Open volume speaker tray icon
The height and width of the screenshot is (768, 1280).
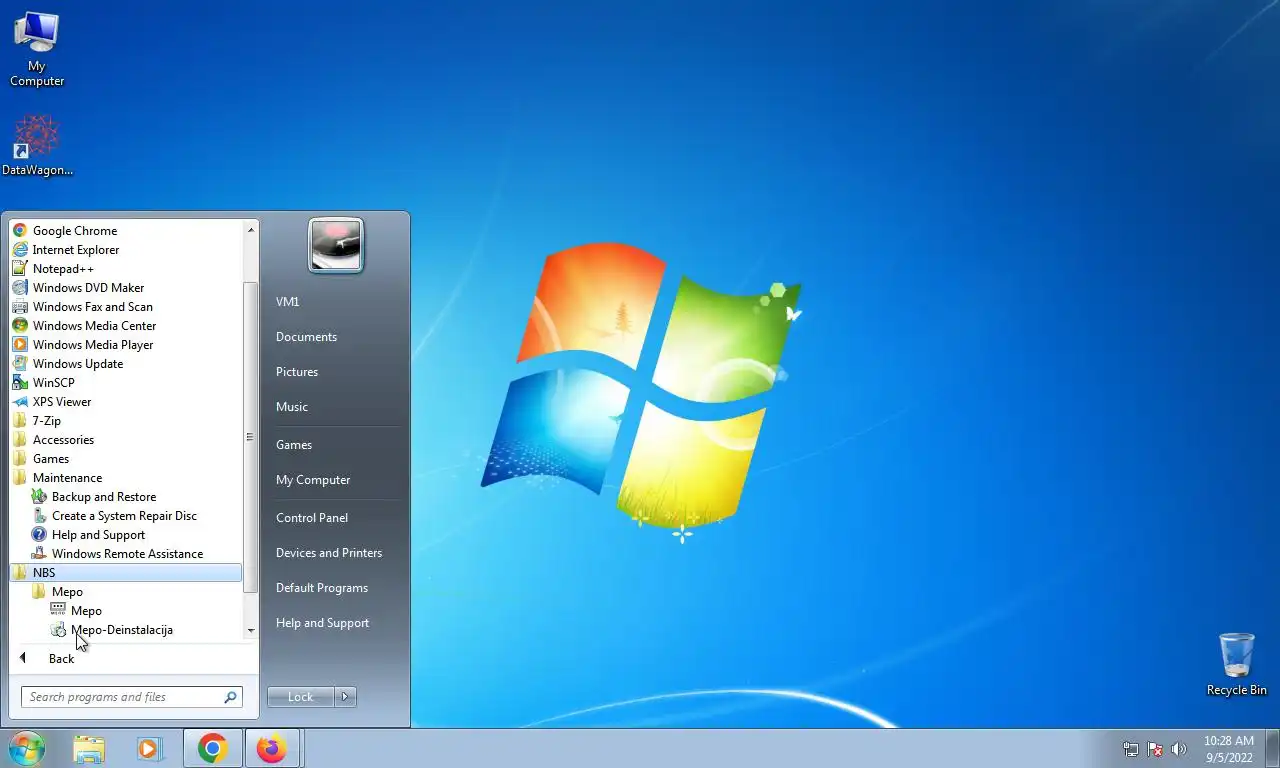coord(1179,749)
